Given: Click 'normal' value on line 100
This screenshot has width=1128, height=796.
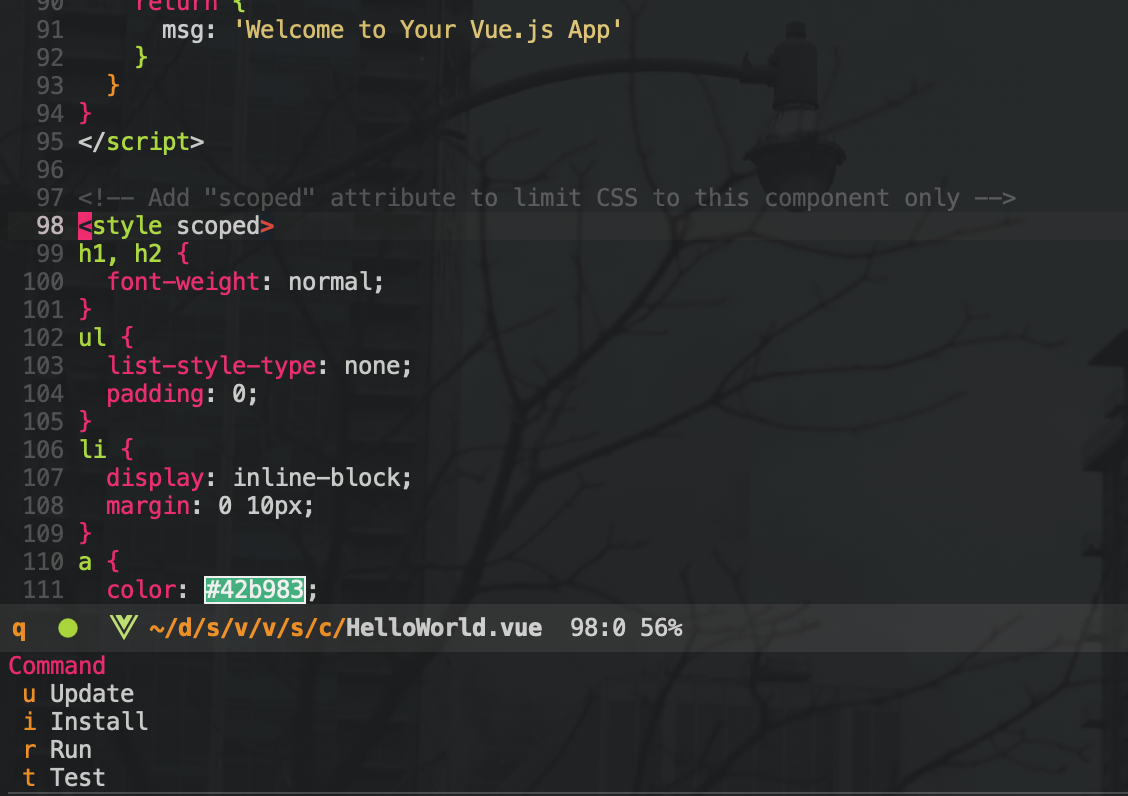Looking at the screenshot, I should click(x=330, y=282).
